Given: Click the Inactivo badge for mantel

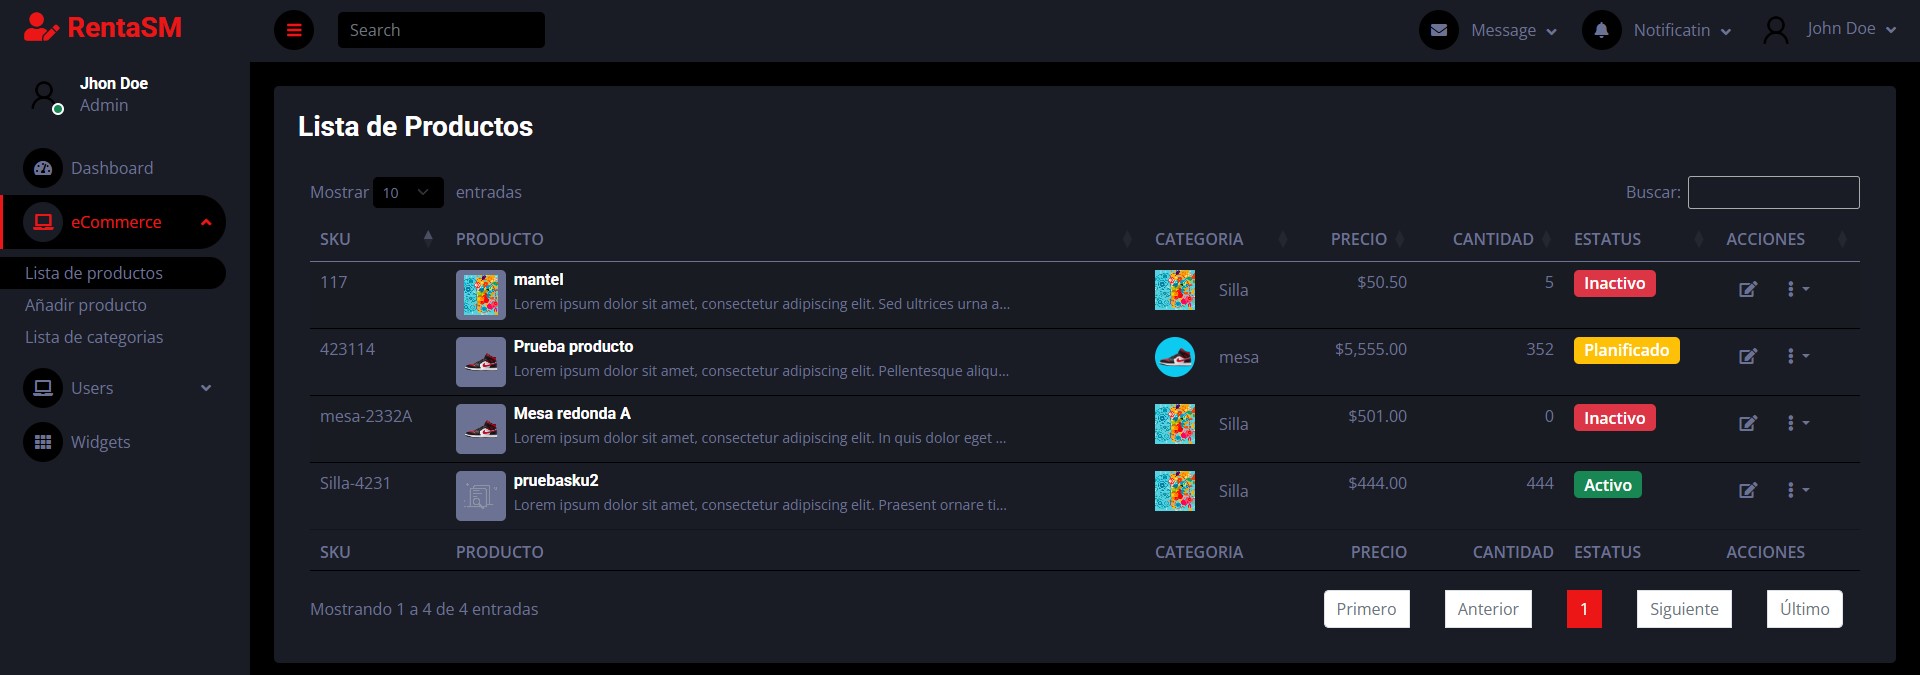Looking at the screenshot, I should (1614, 283).
